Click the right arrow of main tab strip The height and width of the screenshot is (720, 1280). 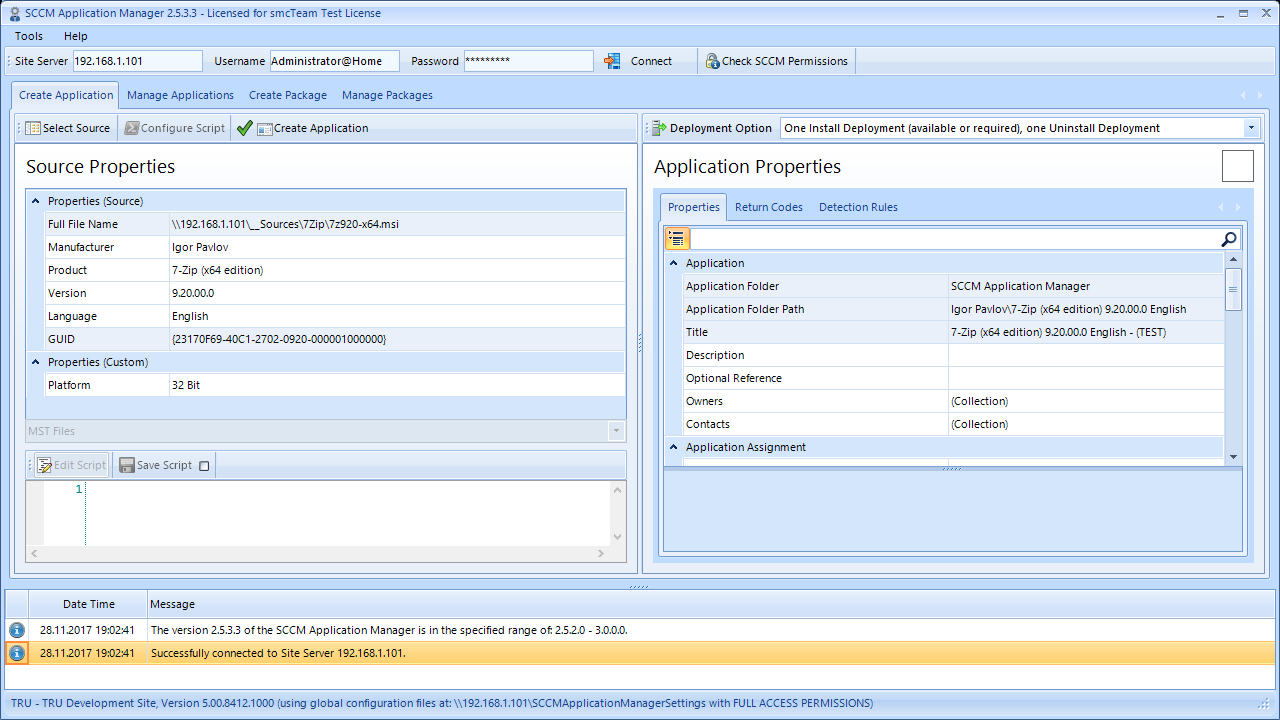1259,95
